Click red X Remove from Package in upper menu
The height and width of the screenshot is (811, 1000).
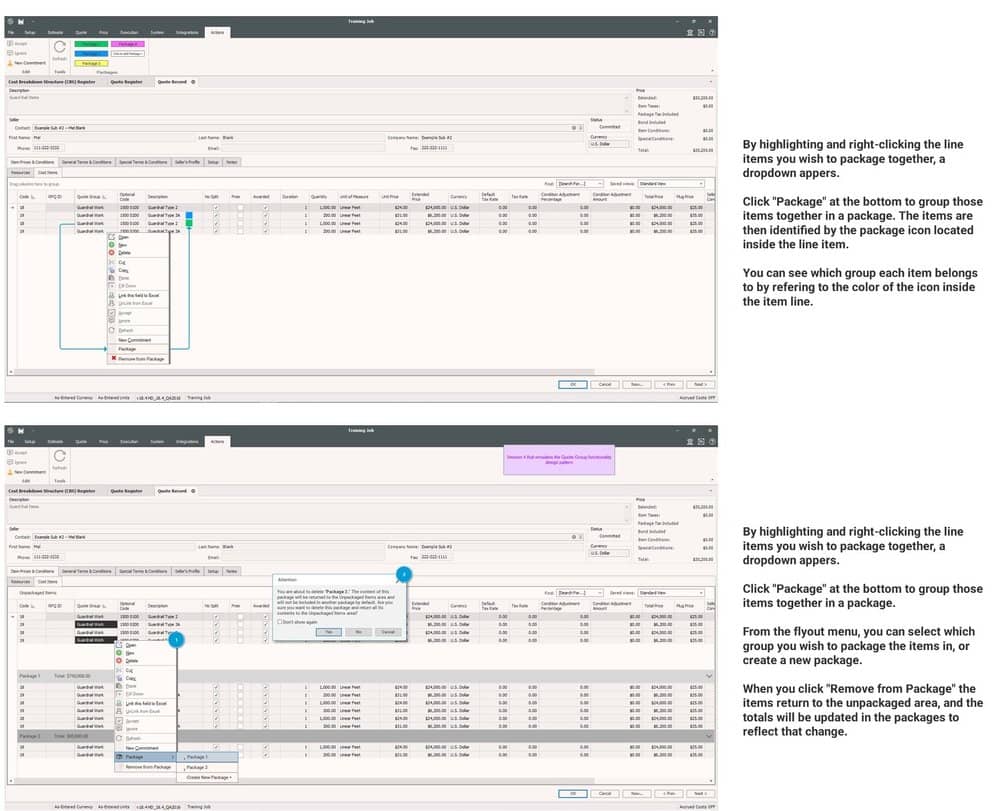(x=112, y=358)
